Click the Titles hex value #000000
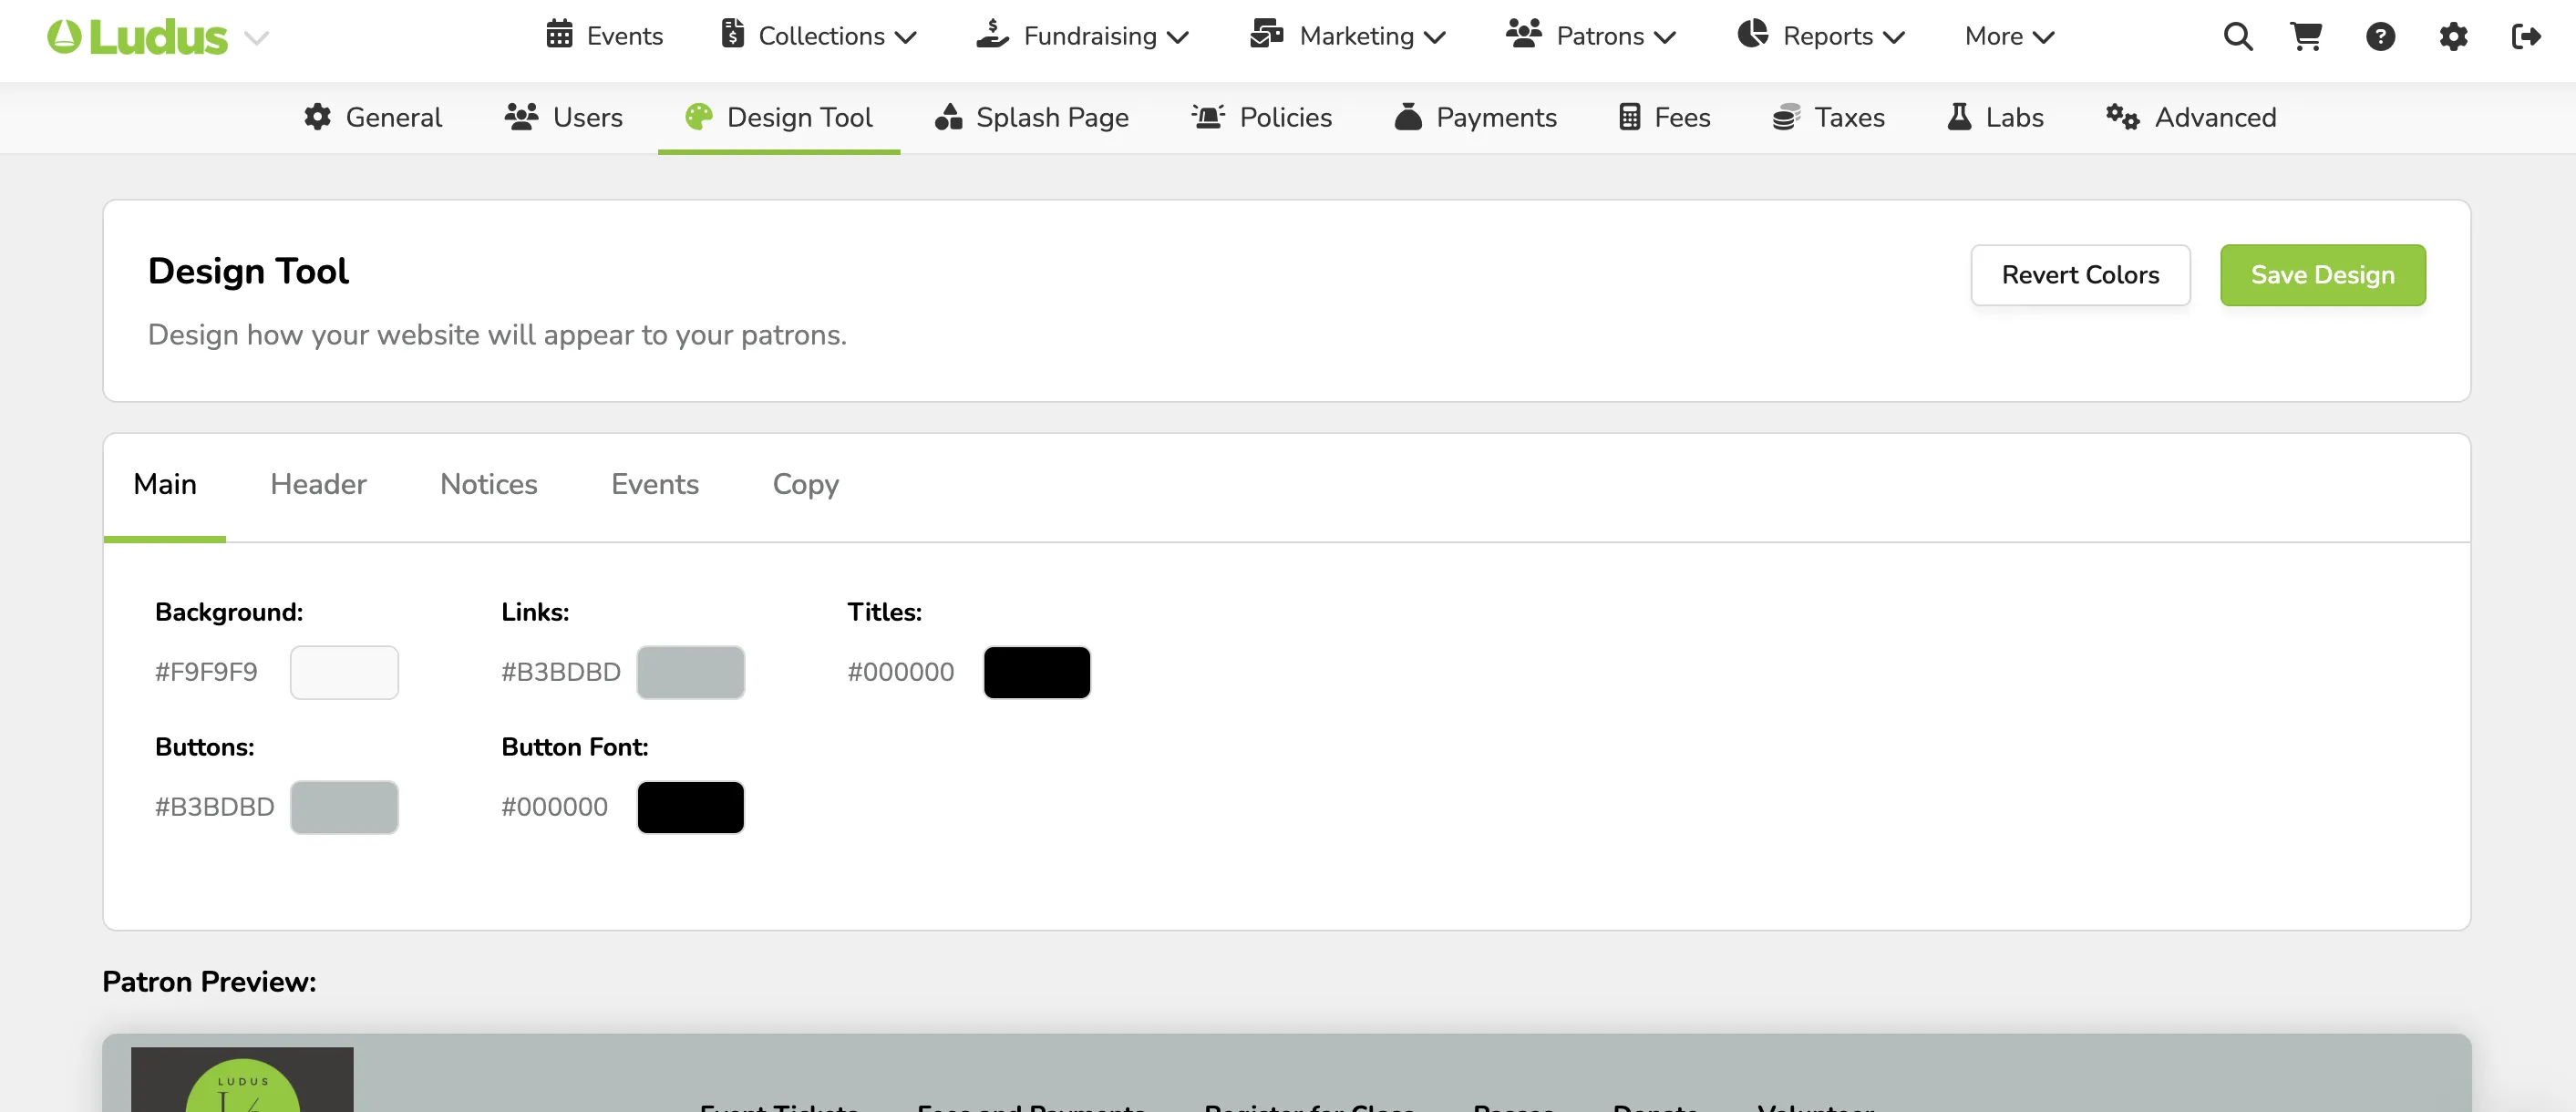This screenshot has height=1112, width=2576. click(901, 672)
